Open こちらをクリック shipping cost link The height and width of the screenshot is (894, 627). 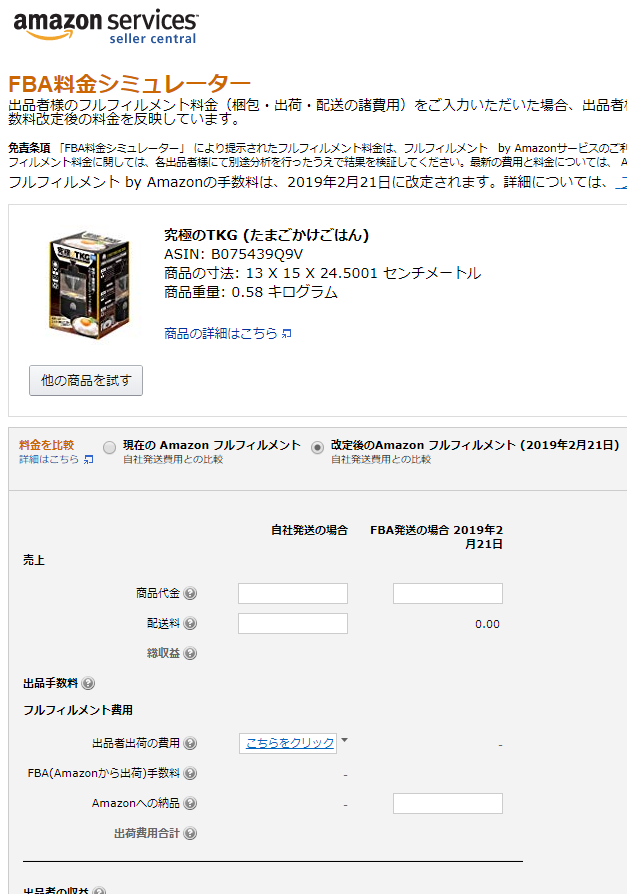(290, 743)
